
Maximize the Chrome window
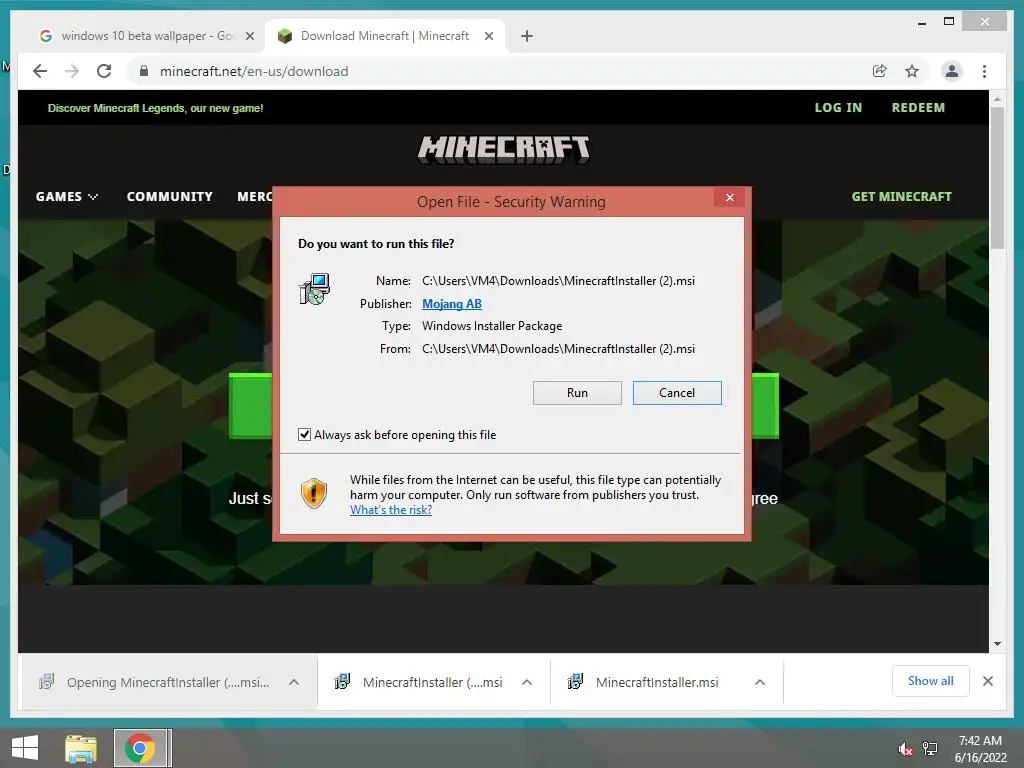coord(949,22)
